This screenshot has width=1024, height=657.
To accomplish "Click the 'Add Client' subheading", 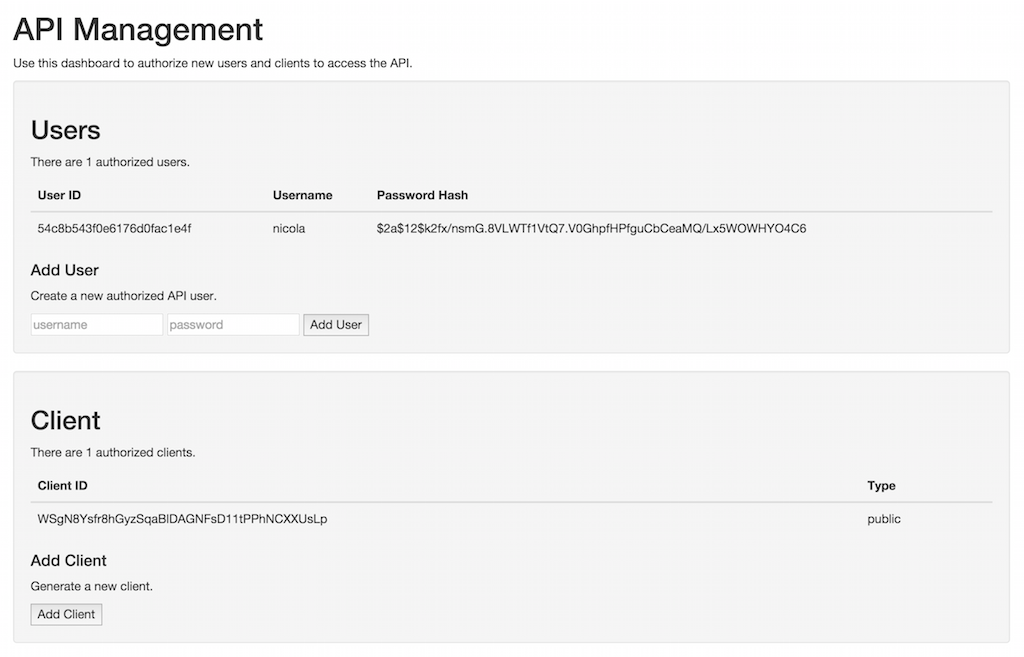I will pyautogui.click(x=69, y=561).
